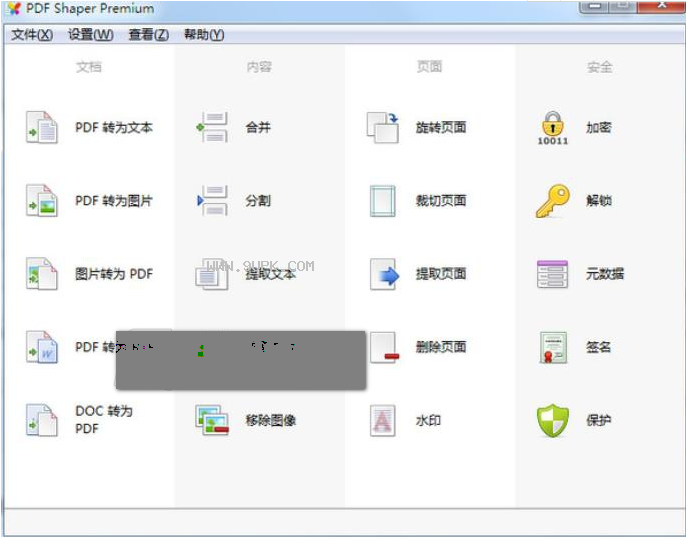The width and height of the screenshot is (686, 537).
Task: Choose the 元数据 label
Action: [x=605, y=274]
